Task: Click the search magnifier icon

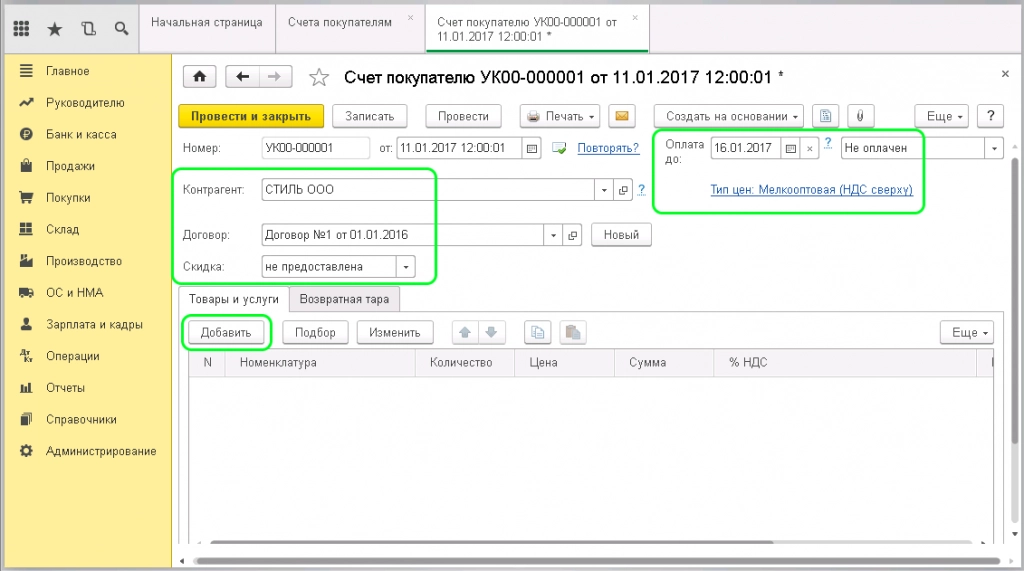Action: pos(121,29)
